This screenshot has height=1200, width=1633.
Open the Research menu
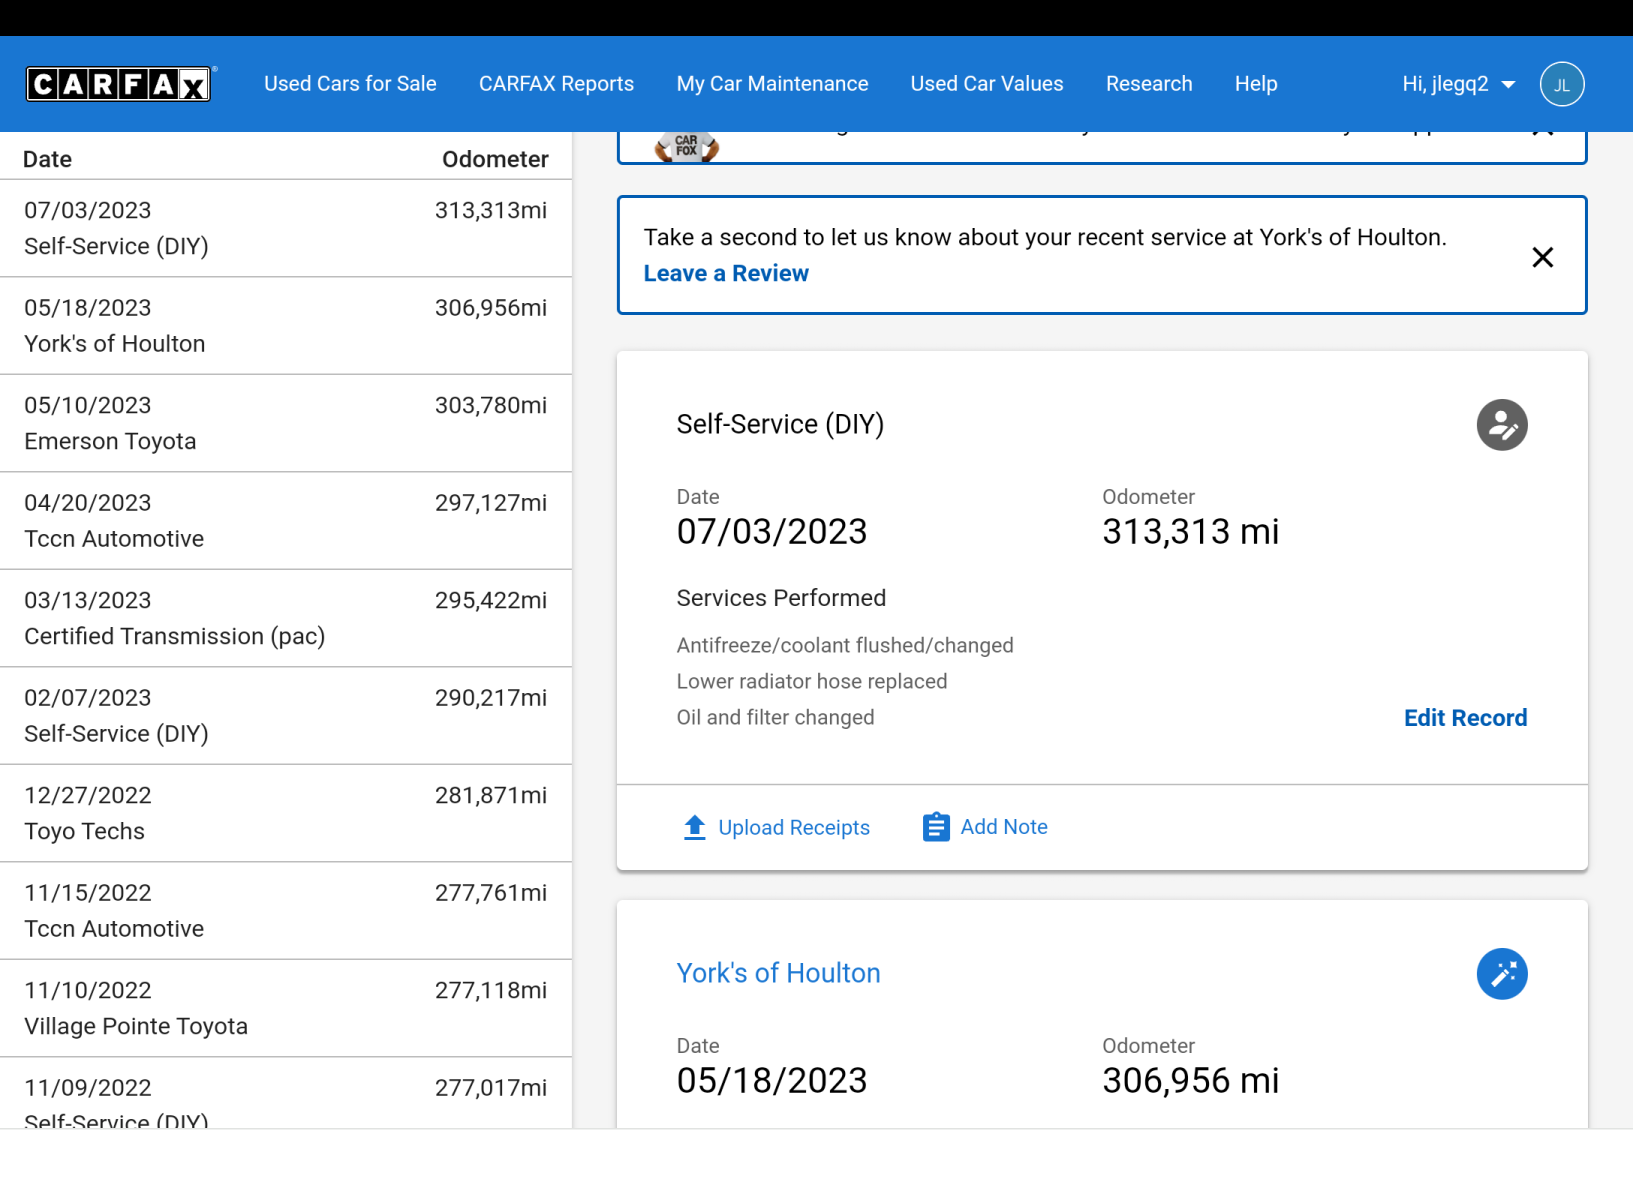point(1149,84)
